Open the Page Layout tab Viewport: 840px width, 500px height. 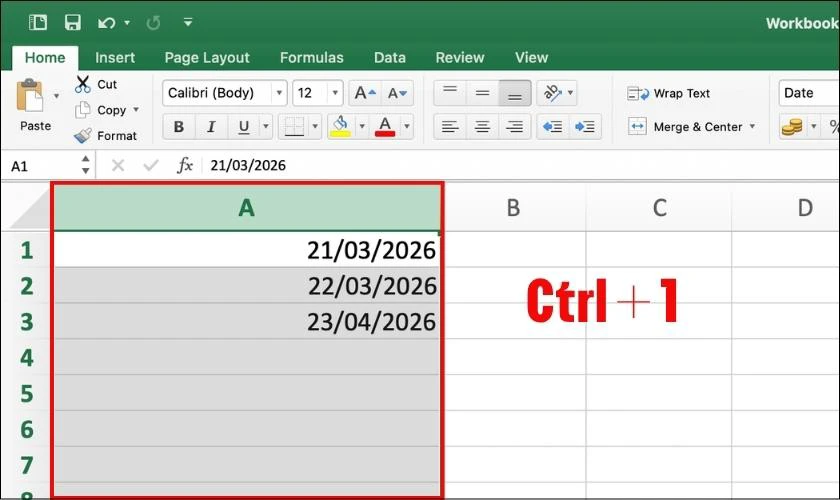[x=207, y=57]
